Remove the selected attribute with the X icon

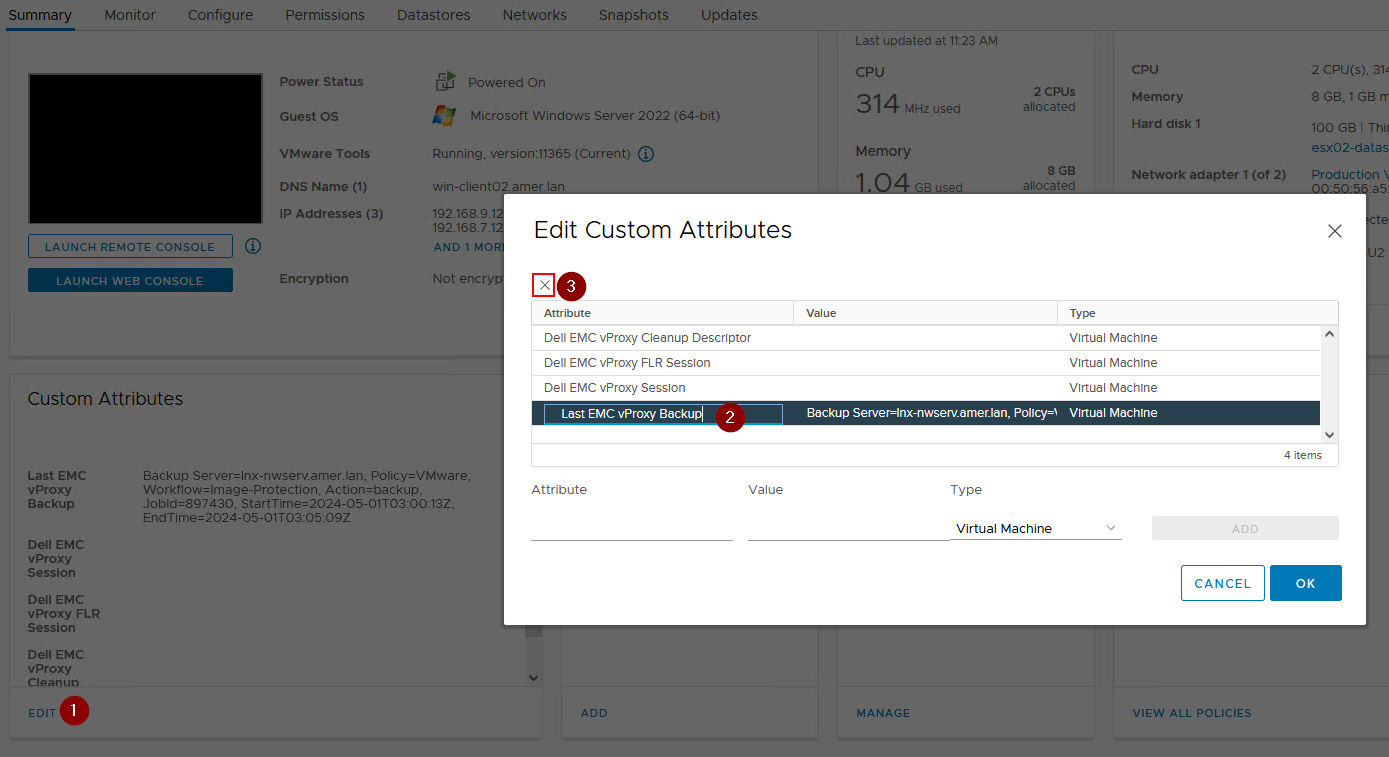543,285
